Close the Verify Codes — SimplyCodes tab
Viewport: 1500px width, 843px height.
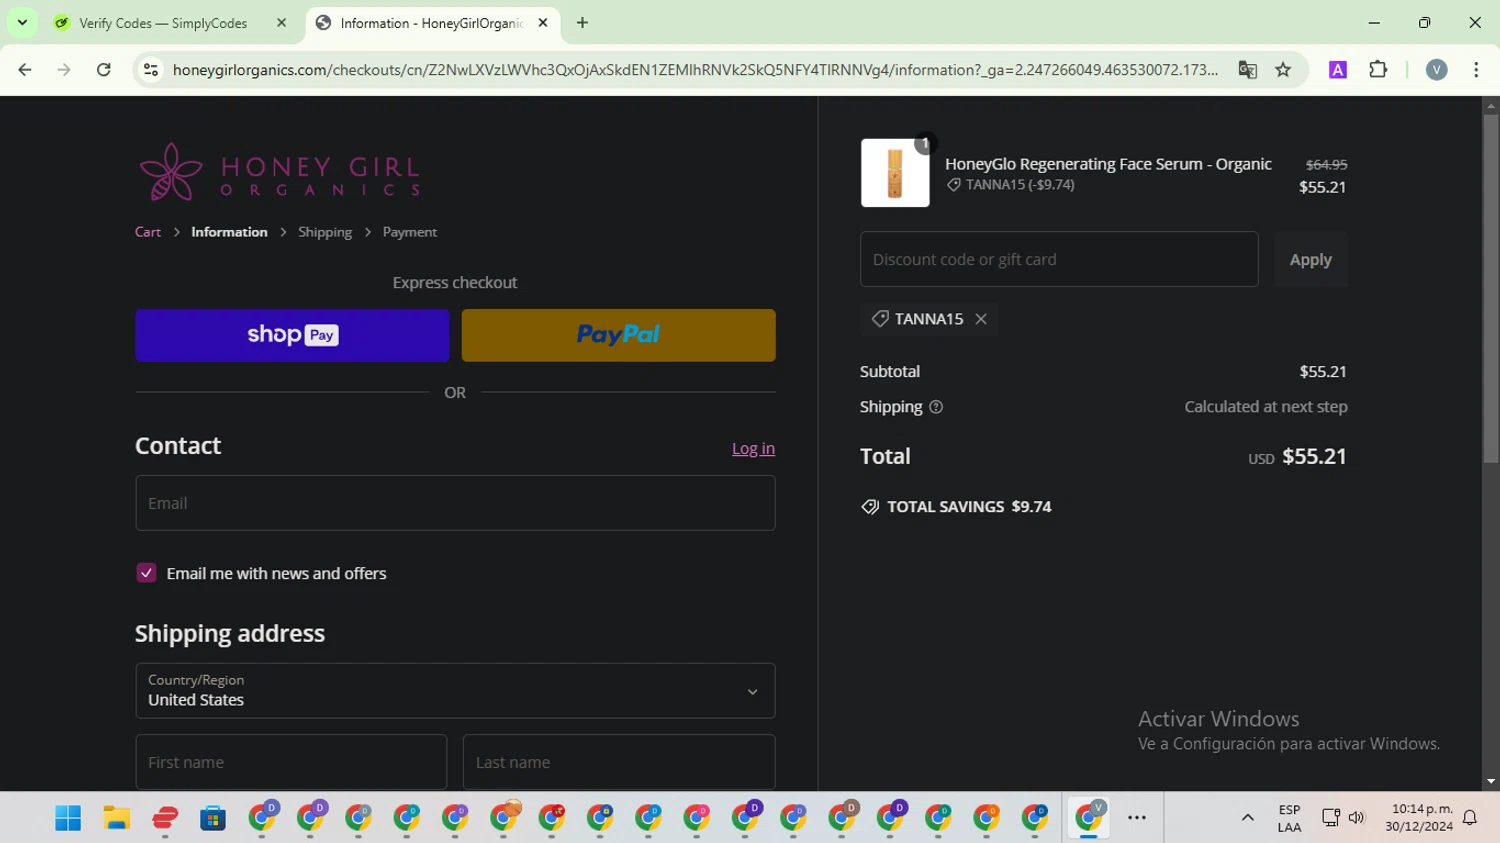[281, 23]
